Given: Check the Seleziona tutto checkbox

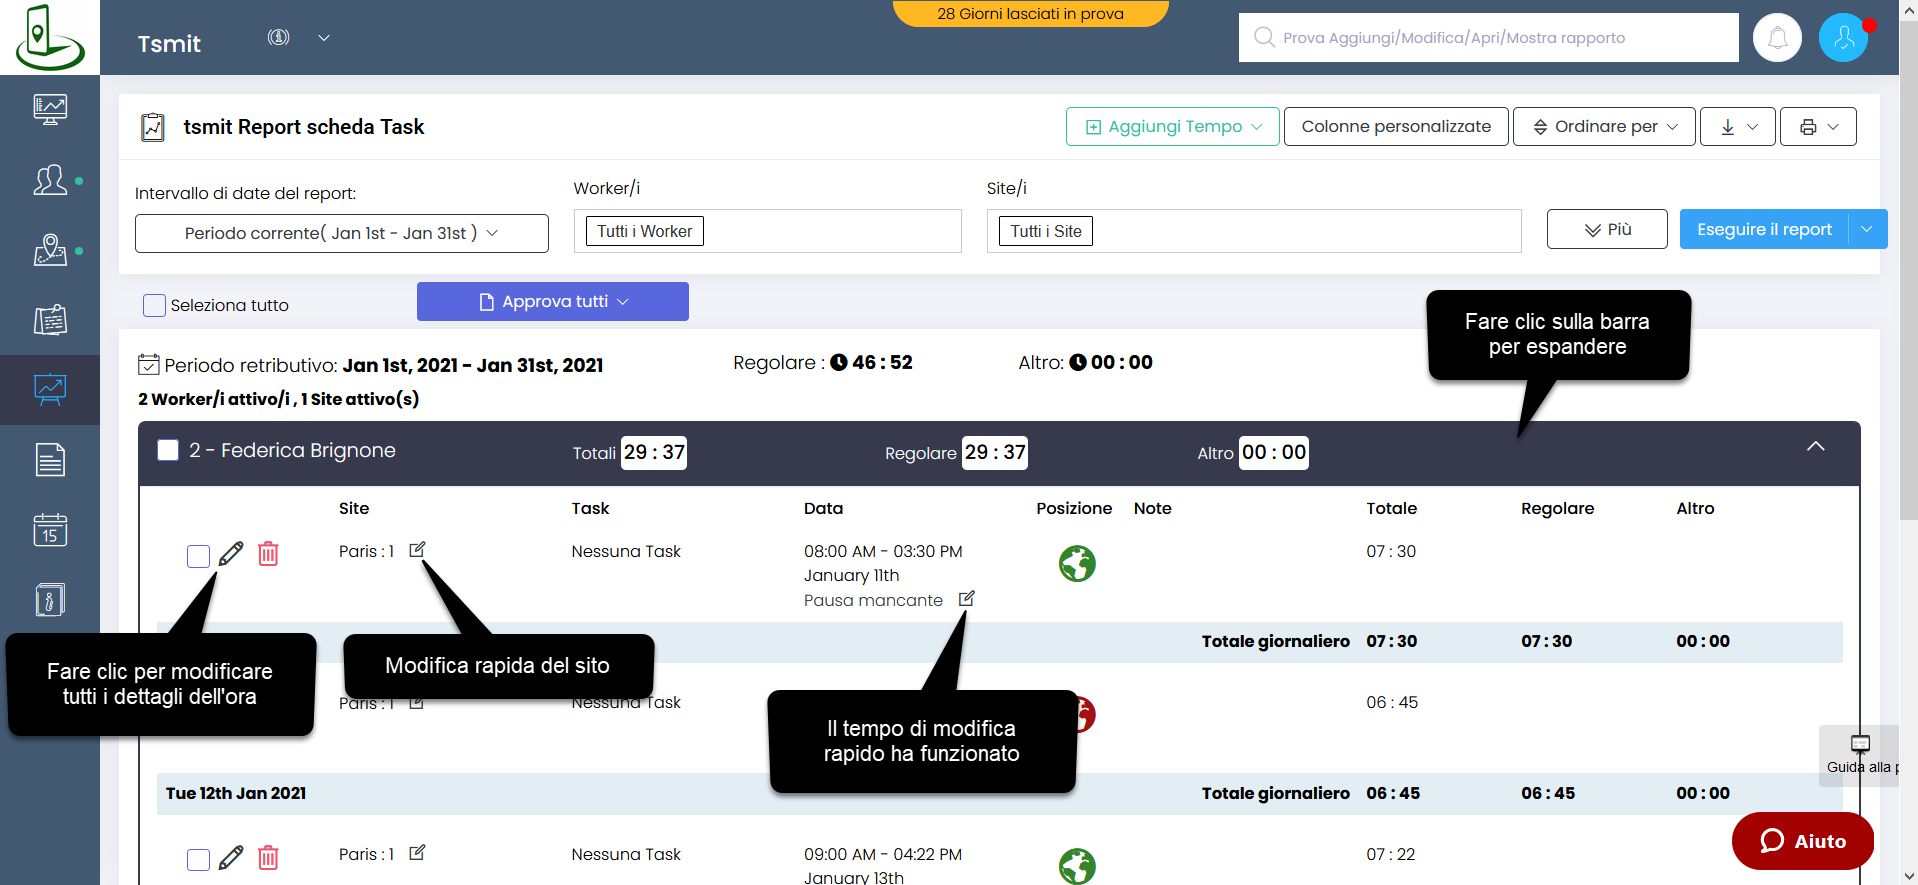Looking at the screenshot, I should (x=154, y=305).
